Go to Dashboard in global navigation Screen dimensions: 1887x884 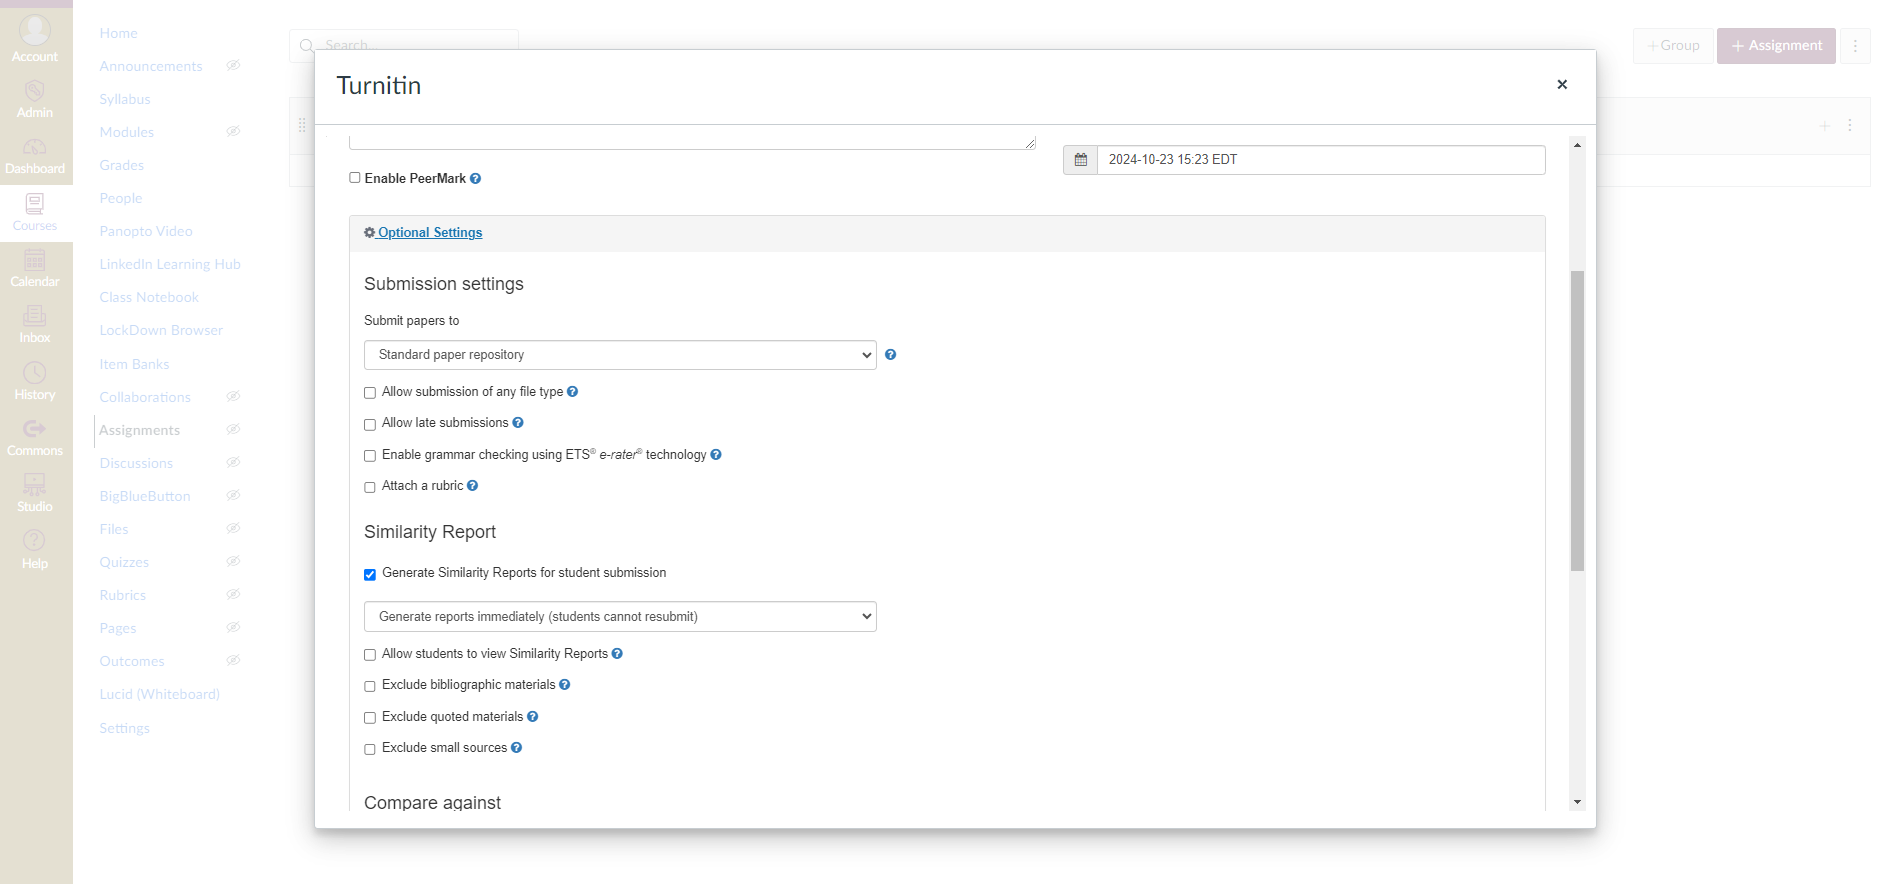coord(35,155)
